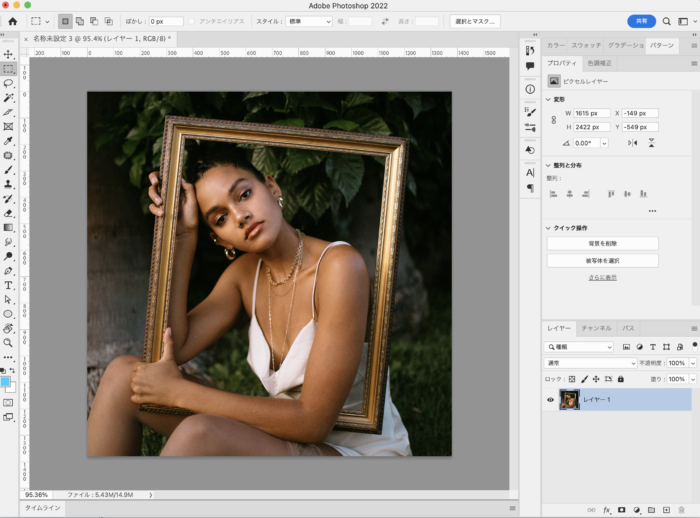Open the スタイル dropdown

pos(309,21)
